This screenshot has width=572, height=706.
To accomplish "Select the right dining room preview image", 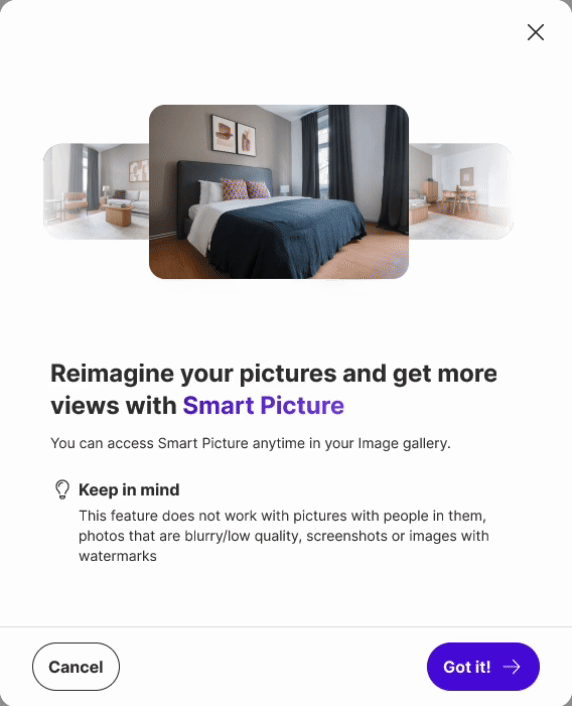I will click(461, 191).
